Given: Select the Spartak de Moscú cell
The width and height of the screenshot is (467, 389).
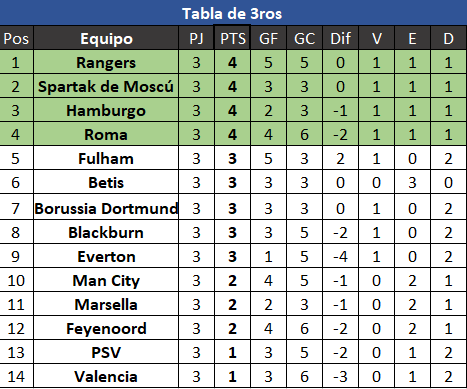Looking at the screenshot, I should tap(106, 86).
